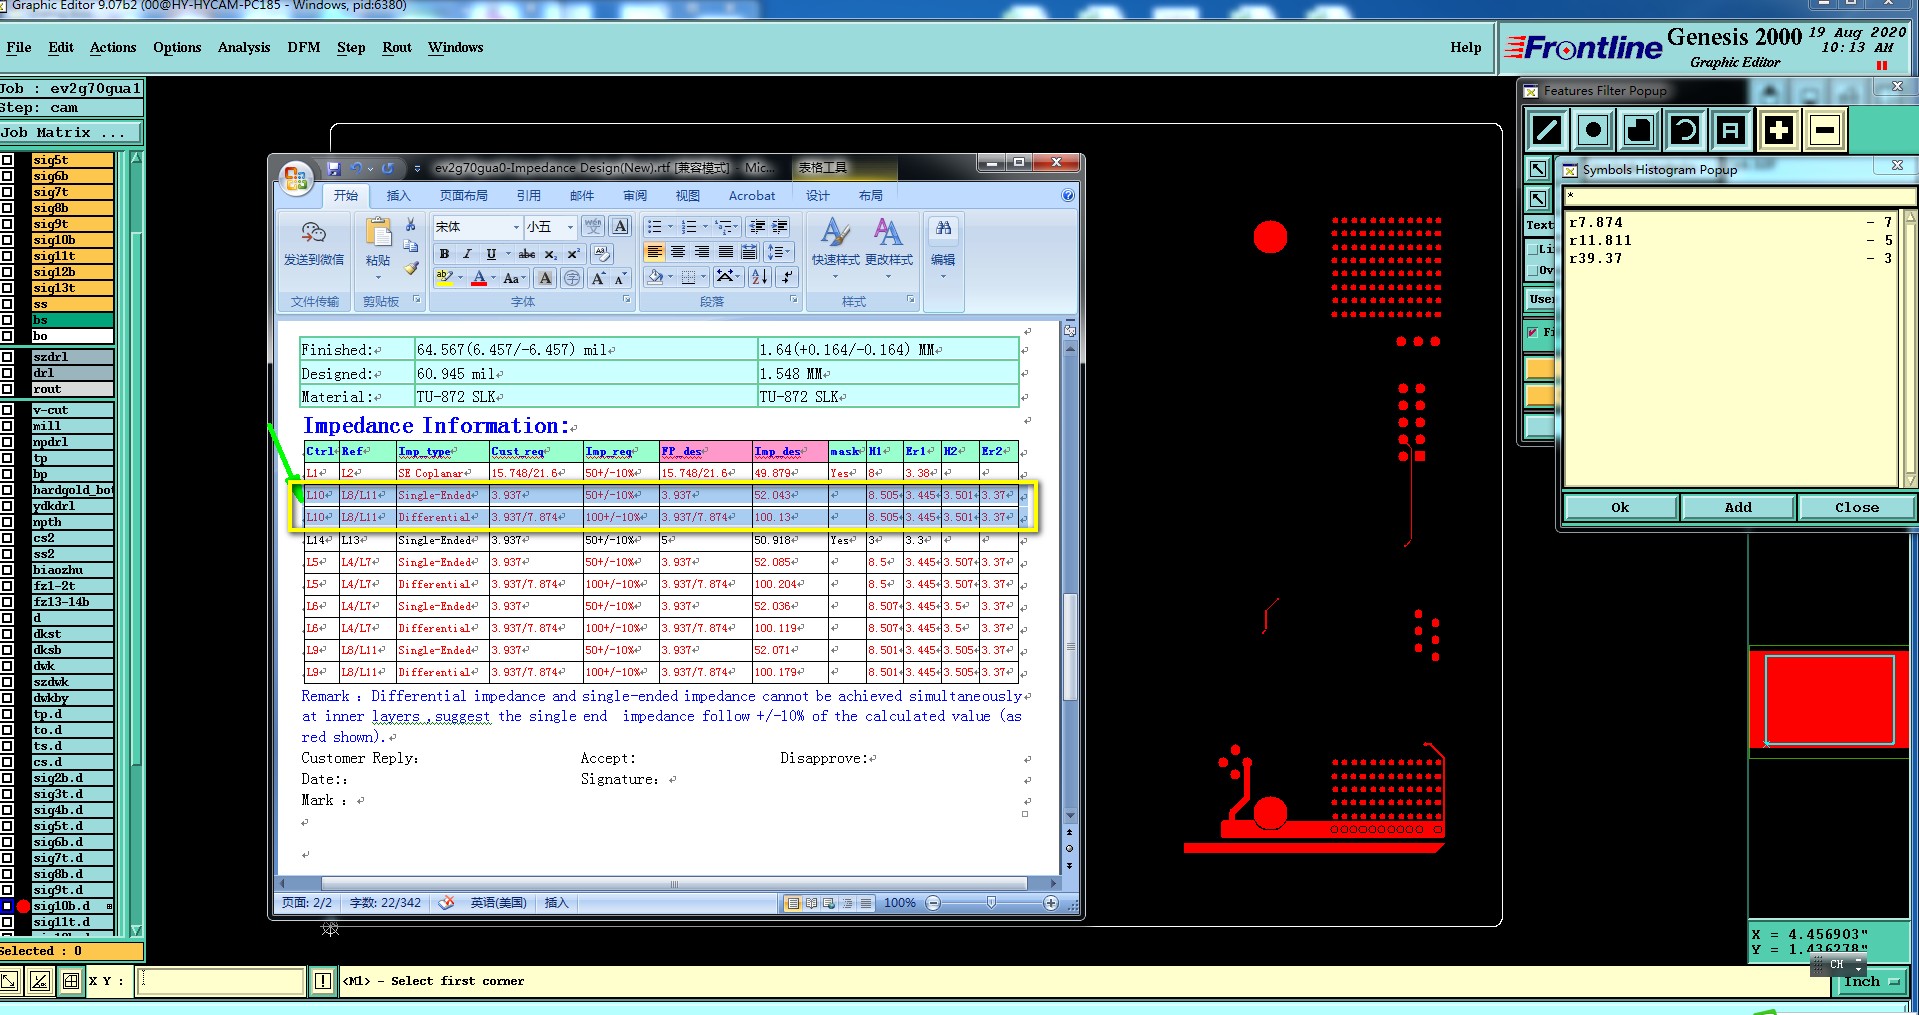Apply strikethrough formatting in Word
This screenshot has height=1015, width=1919.
[x=527, y=254]
